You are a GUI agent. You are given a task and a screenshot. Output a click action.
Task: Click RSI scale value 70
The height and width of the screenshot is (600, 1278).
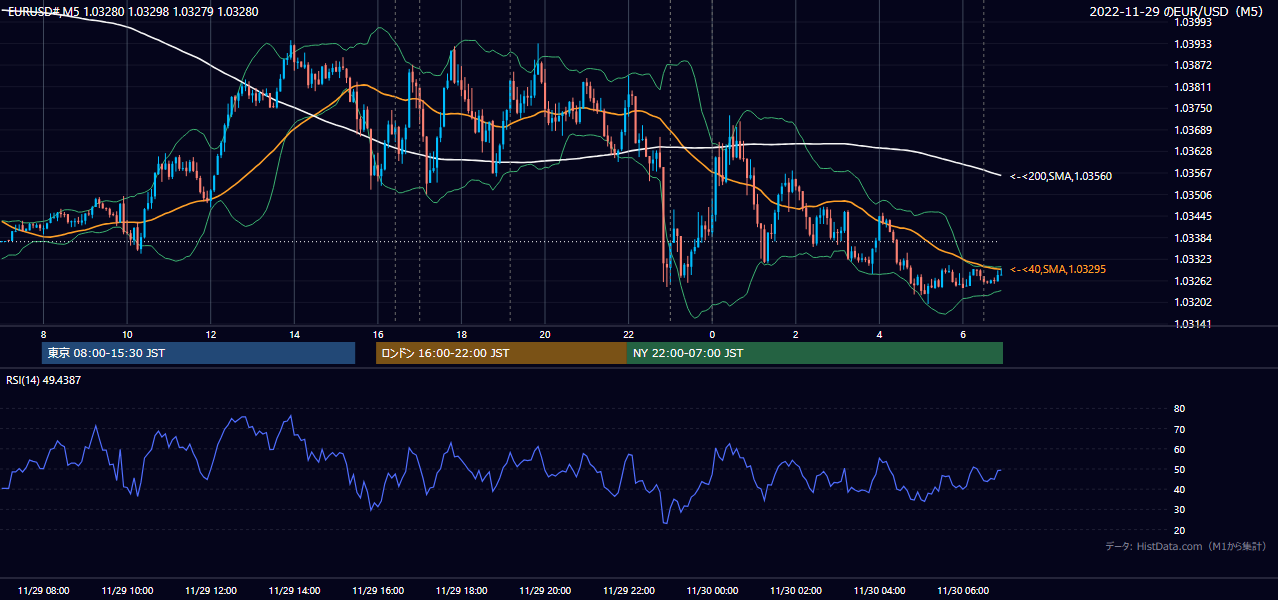tap(1180, 429)
